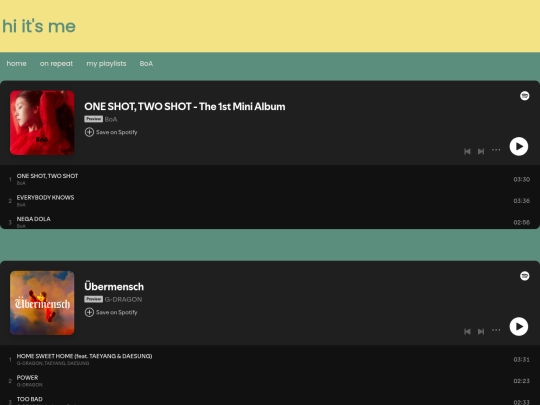Viewport: 540px width, 405px height.
Task: Click the Preview badge beside BoA
Action: click(93, 119)
